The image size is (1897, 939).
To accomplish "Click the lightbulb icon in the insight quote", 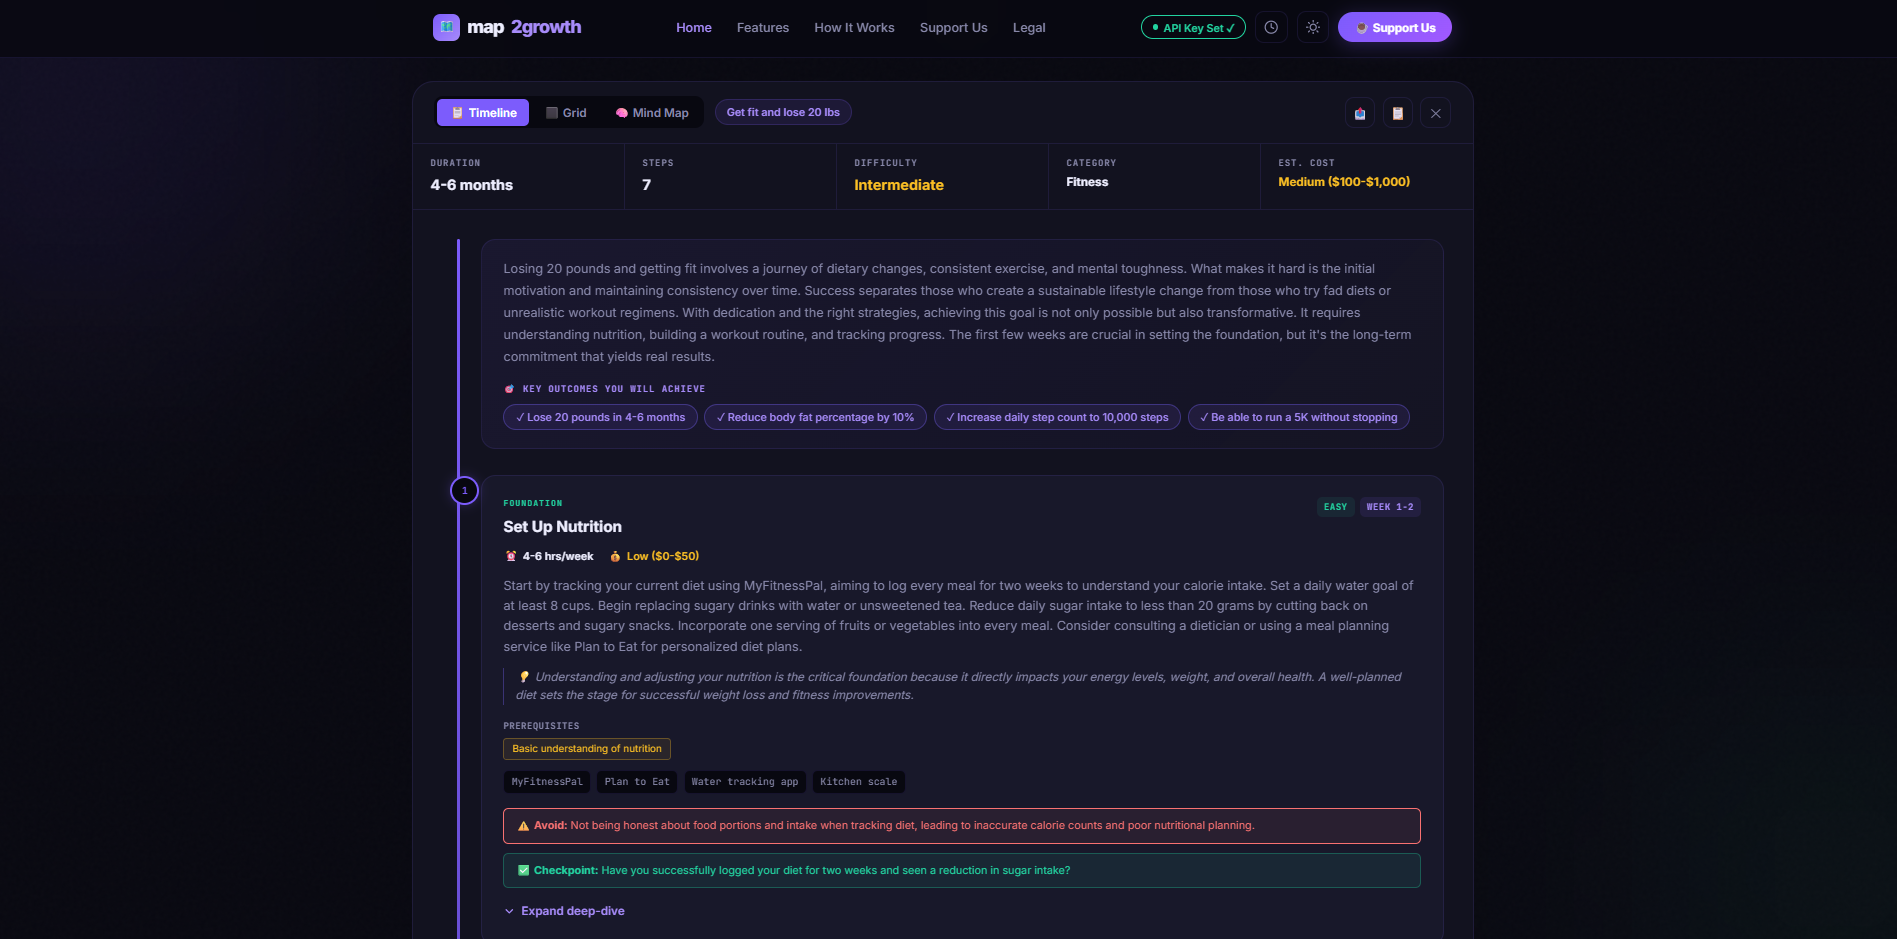I will [x=524, y=677].
